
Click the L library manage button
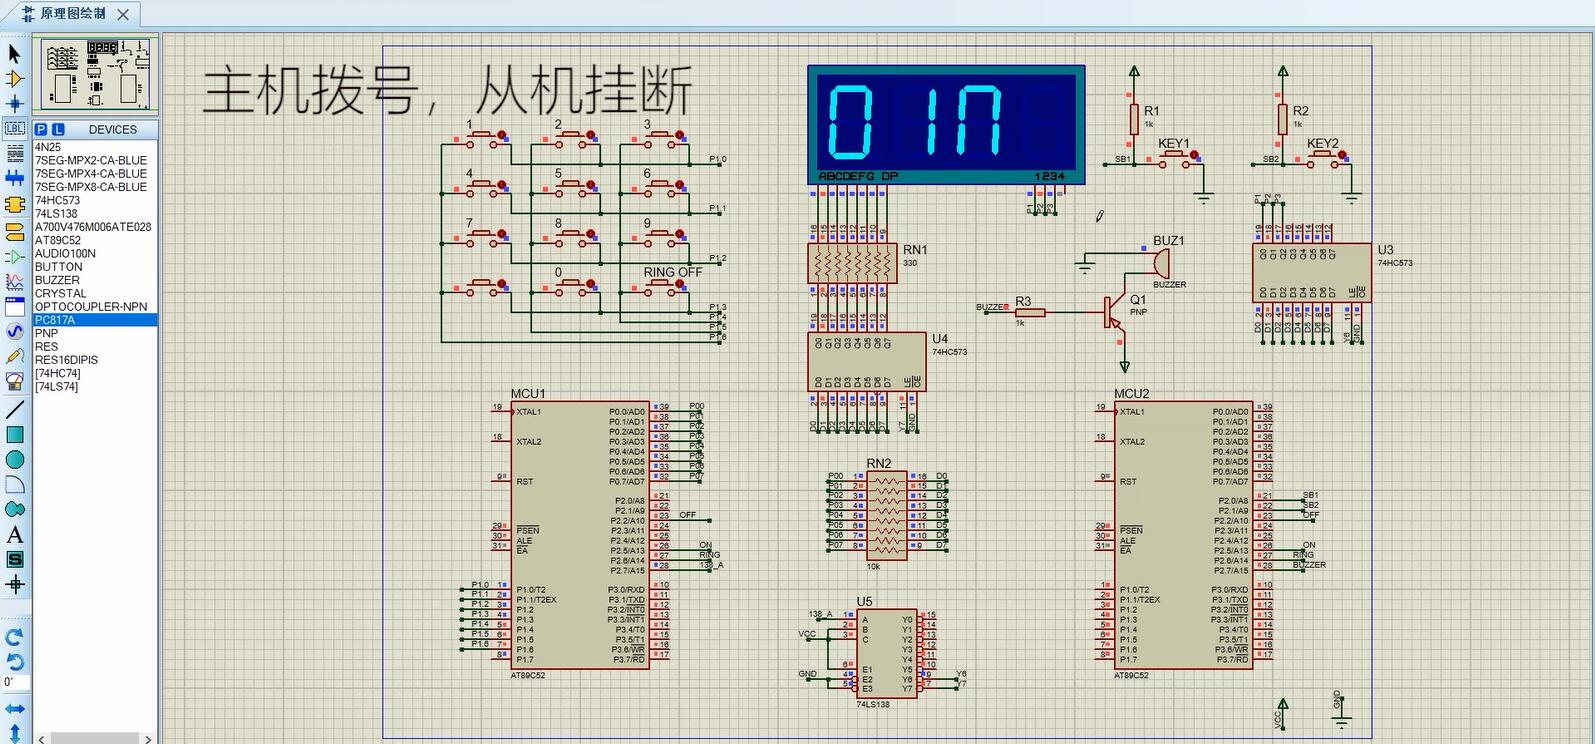(x=58, y=129)
